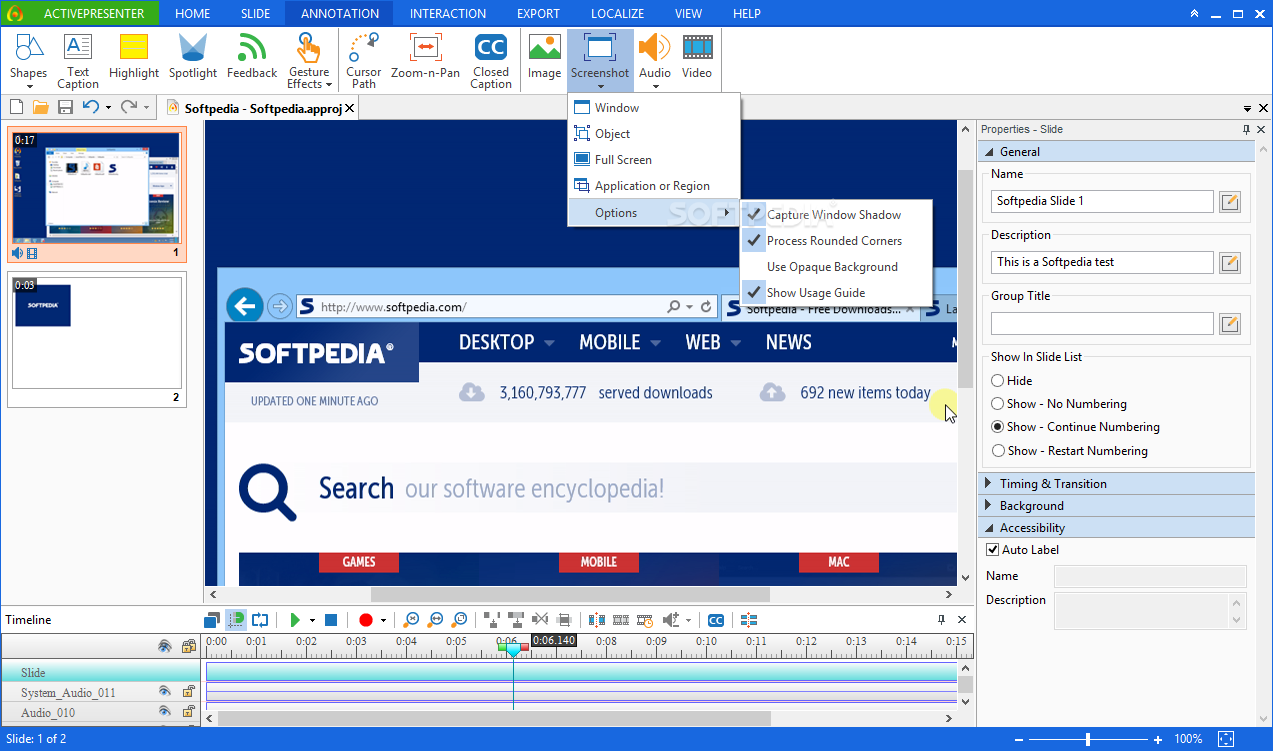
Task: Select Show - Restart Numbering option
Action: click(1069, 451)
